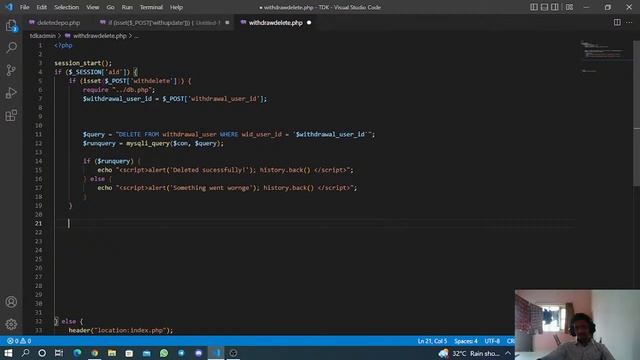Viewport: 640px width, 360px height.
Task: Open Customize Layout icon in title bar
Action: pyautogui.click(x=569, y=7)
